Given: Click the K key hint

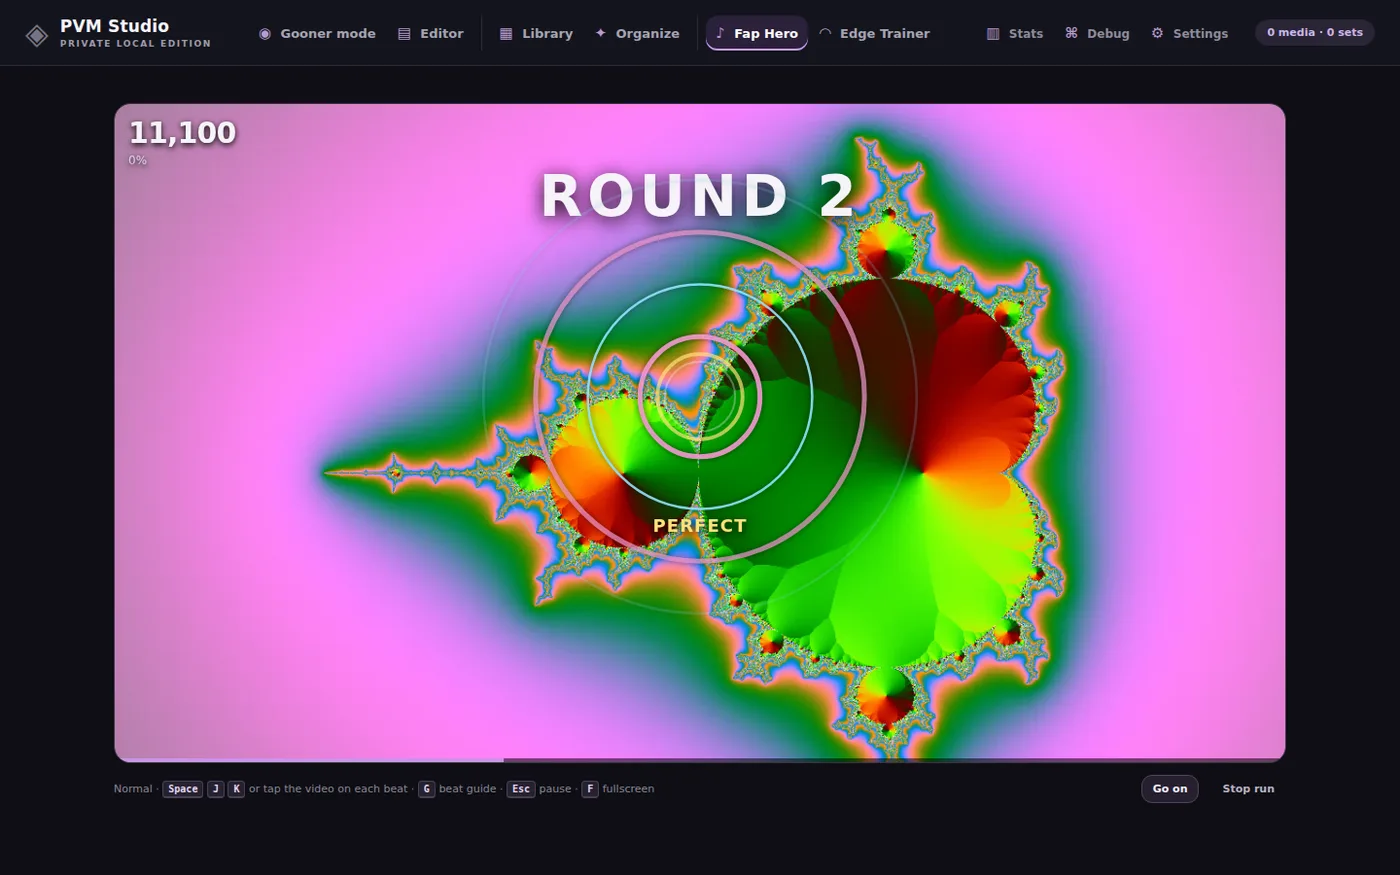Looking at the screenshot, I should point(236,789).
